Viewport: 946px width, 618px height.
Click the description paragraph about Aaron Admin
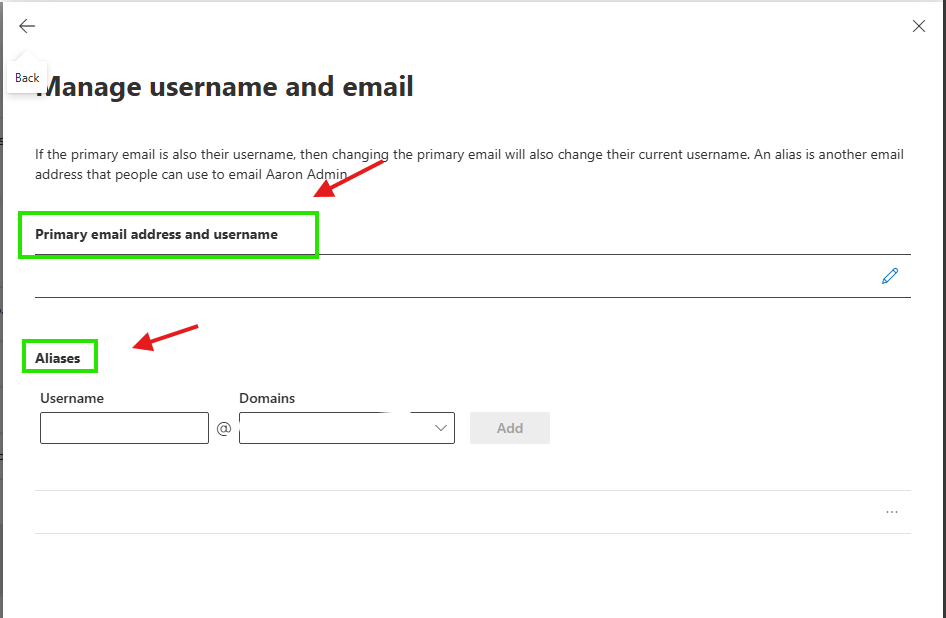469,164
